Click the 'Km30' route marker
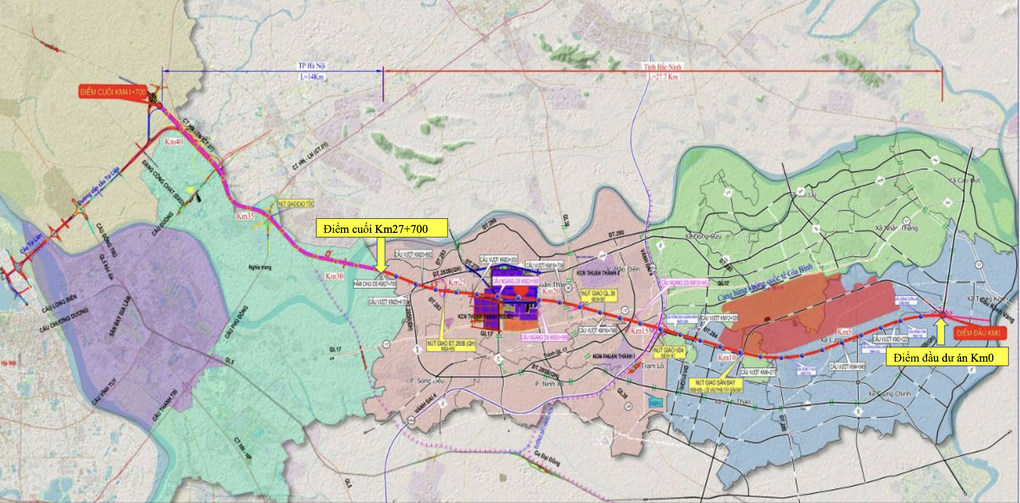 pos(333,277)
